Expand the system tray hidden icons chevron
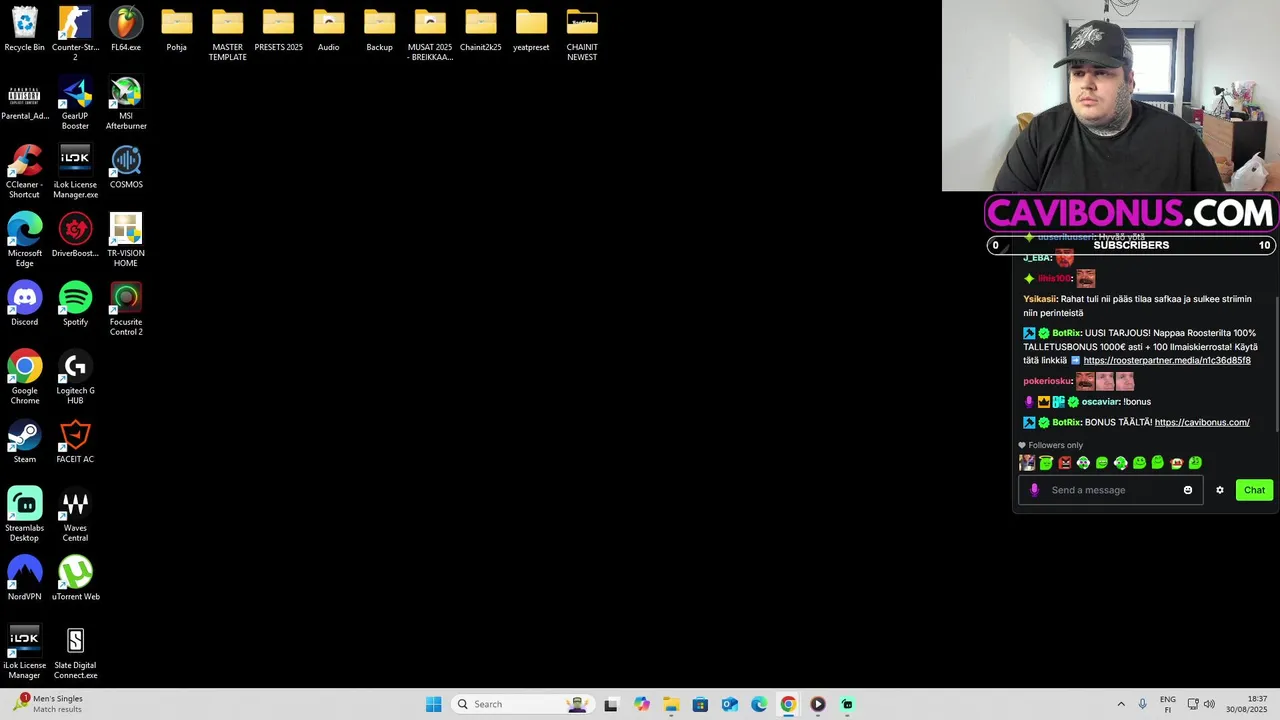Viewport: 1280px width, 720px height. [x=1120, y=704]
